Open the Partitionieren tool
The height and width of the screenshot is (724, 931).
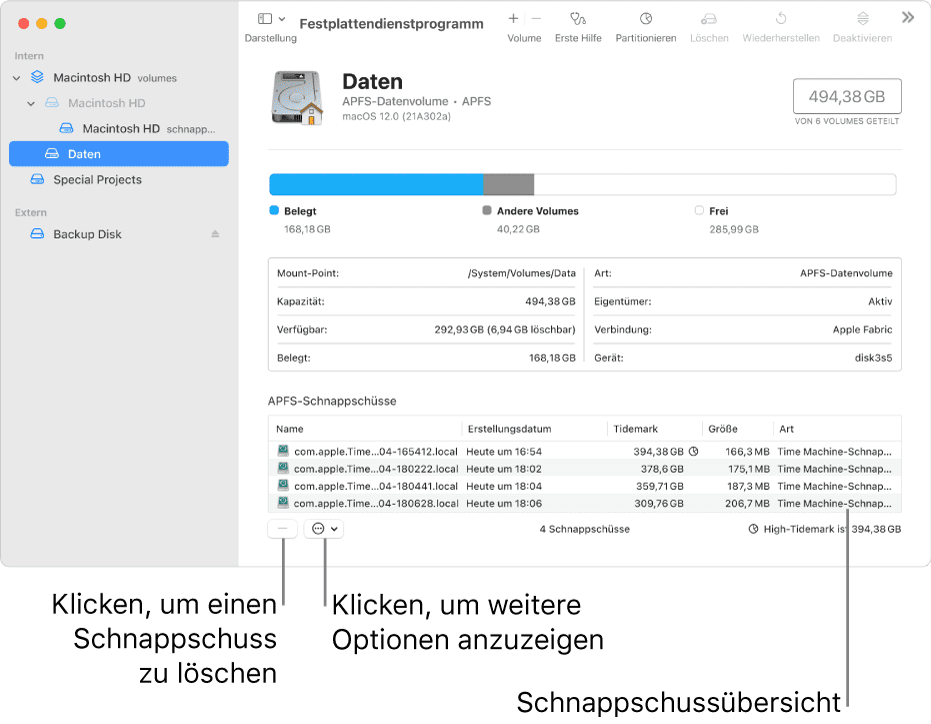[x=646, y=19]
